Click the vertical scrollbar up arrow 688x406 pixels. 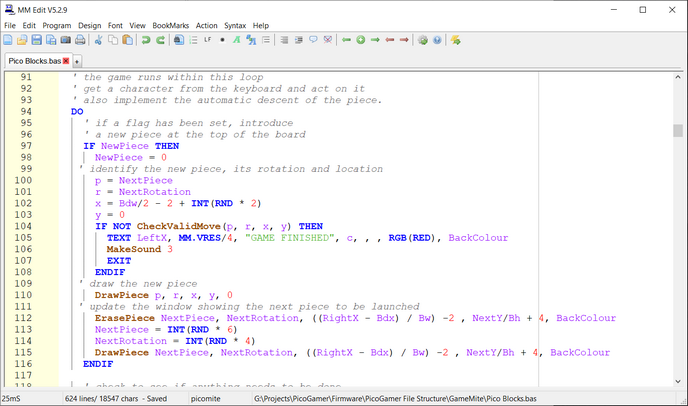click(678, 77)
